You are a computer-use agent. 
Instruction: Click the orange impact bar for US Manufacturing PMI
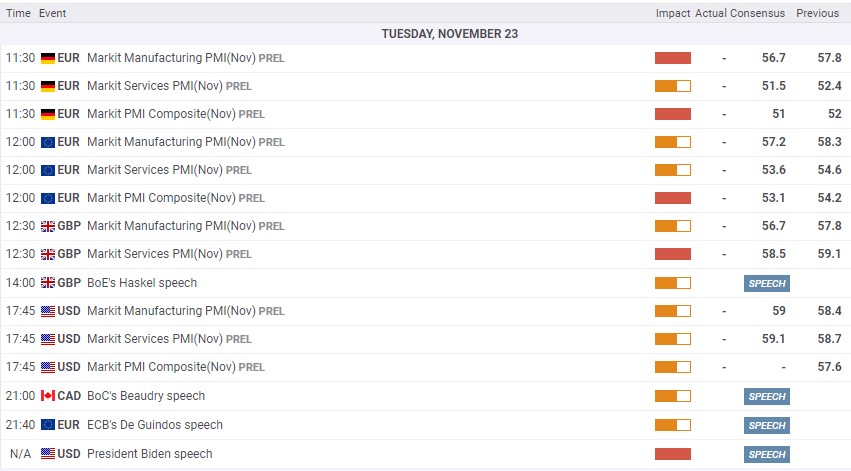(672, 311)
